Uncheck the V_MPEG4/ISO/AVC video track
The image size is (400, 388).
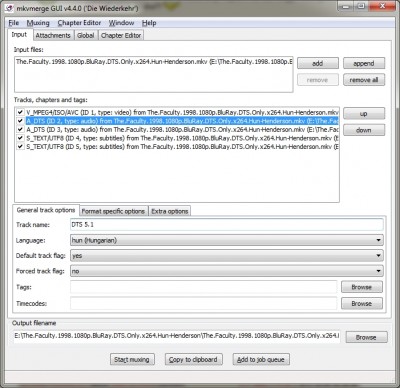tap(20, 112)
